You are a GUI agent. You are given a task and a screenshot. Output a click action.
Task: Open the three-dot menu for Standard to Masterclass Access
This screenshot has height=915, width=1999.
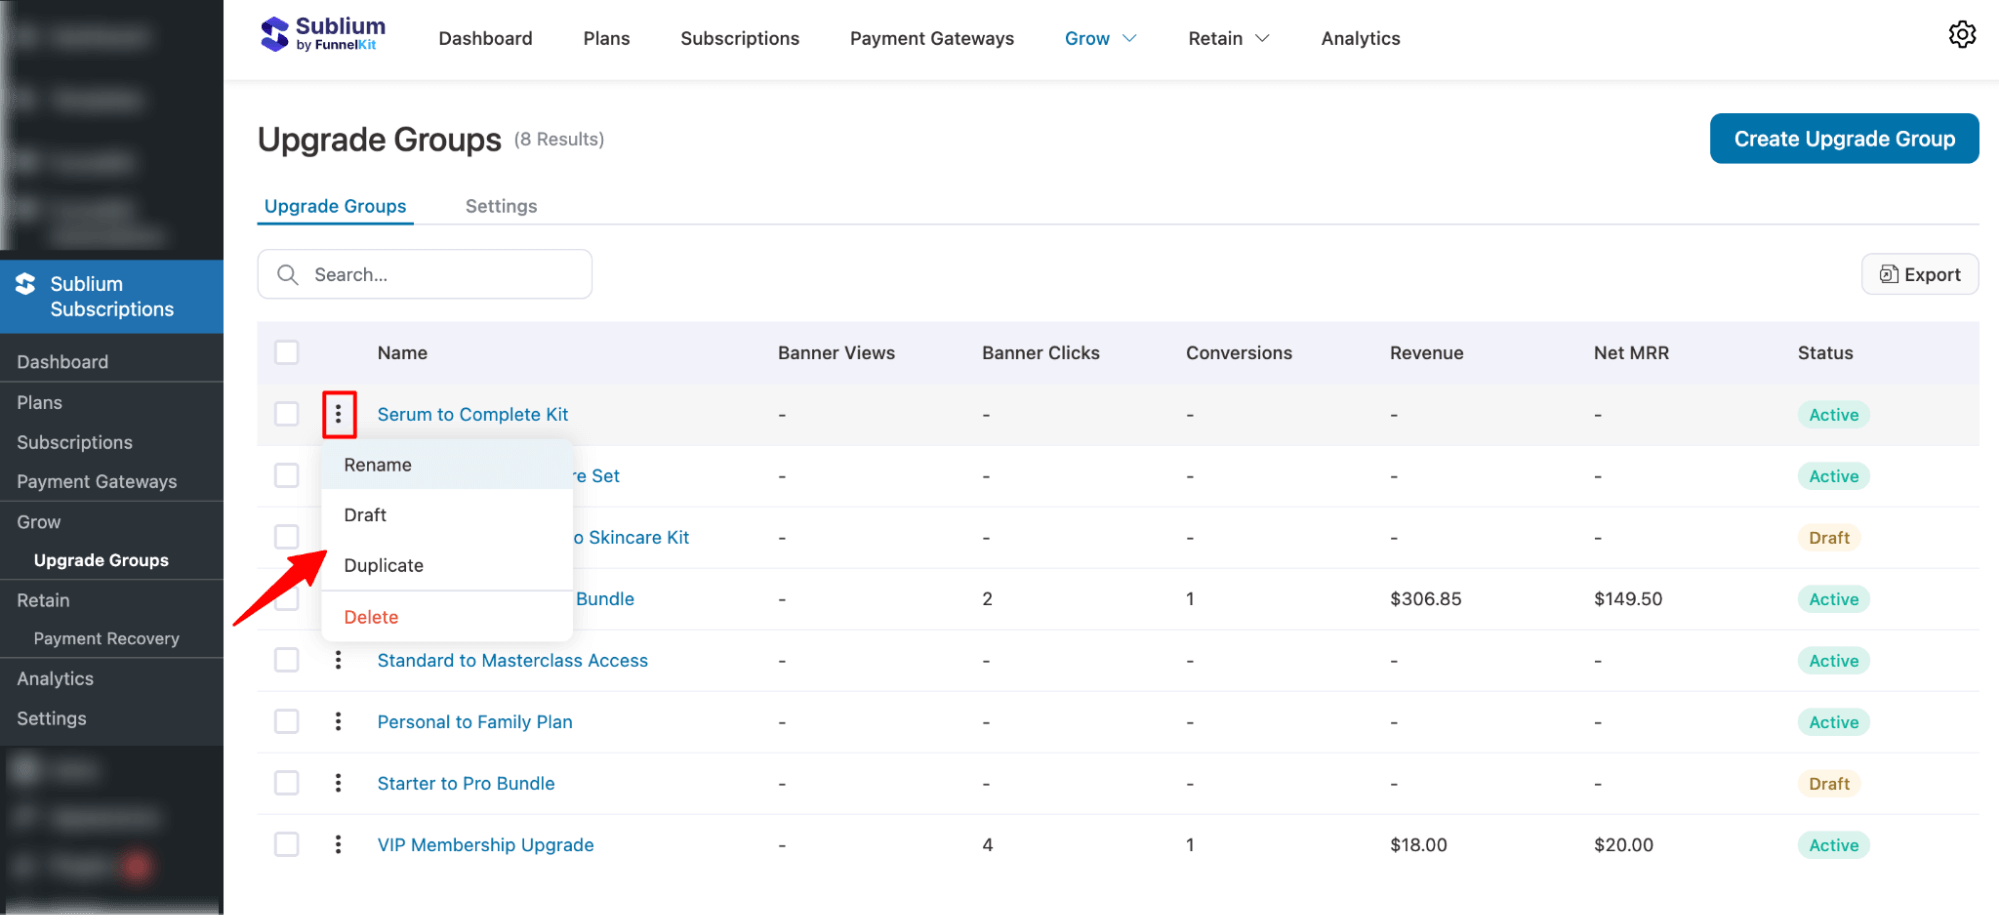(x=339, y=660)
